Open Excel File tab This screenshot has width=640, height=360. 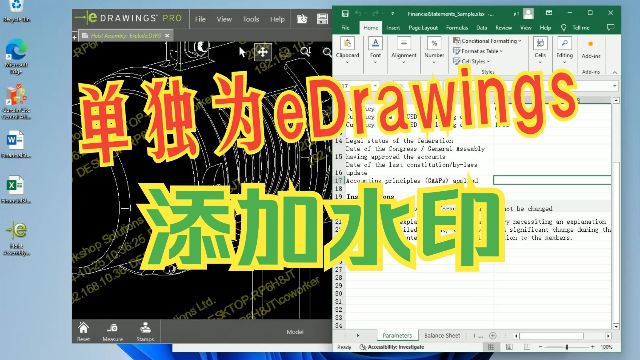[345, 28]
